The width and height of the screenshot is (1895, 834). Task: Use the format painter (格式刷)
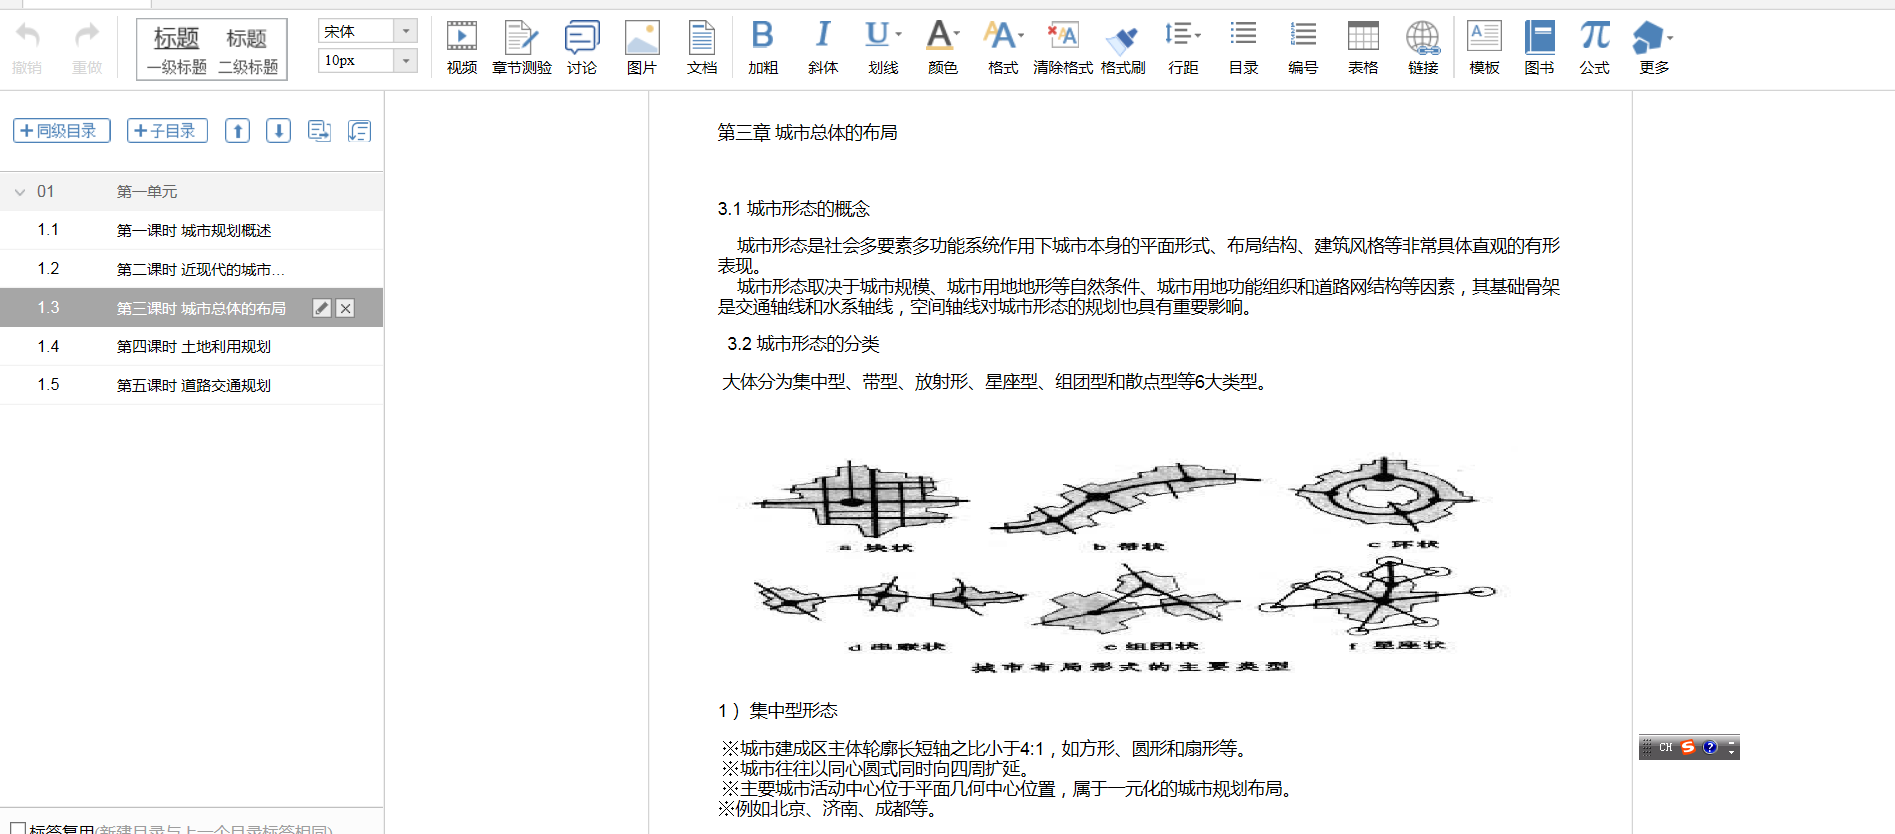[1122, 47]
